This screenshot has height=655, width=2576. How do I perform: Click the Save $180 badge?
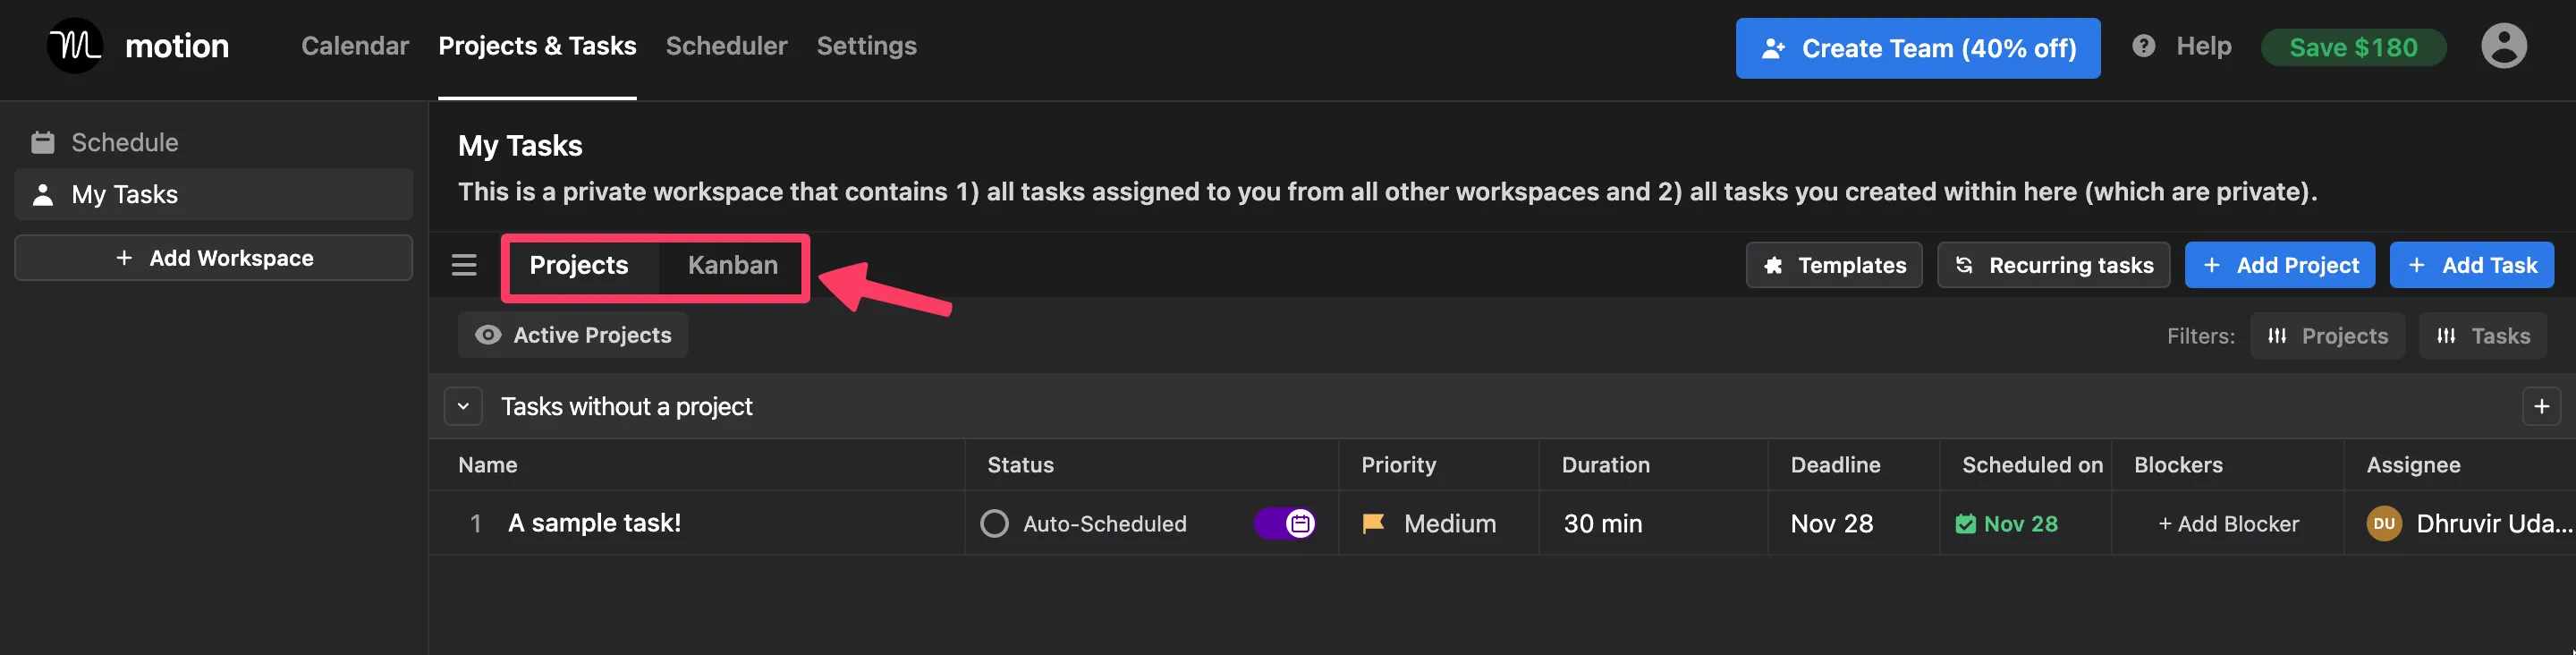(2353, 47)
